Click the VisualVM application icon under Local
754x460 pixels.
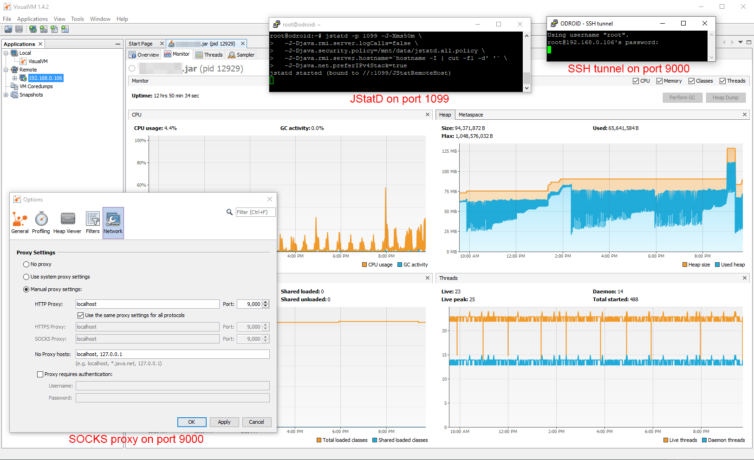click(23, 61)
